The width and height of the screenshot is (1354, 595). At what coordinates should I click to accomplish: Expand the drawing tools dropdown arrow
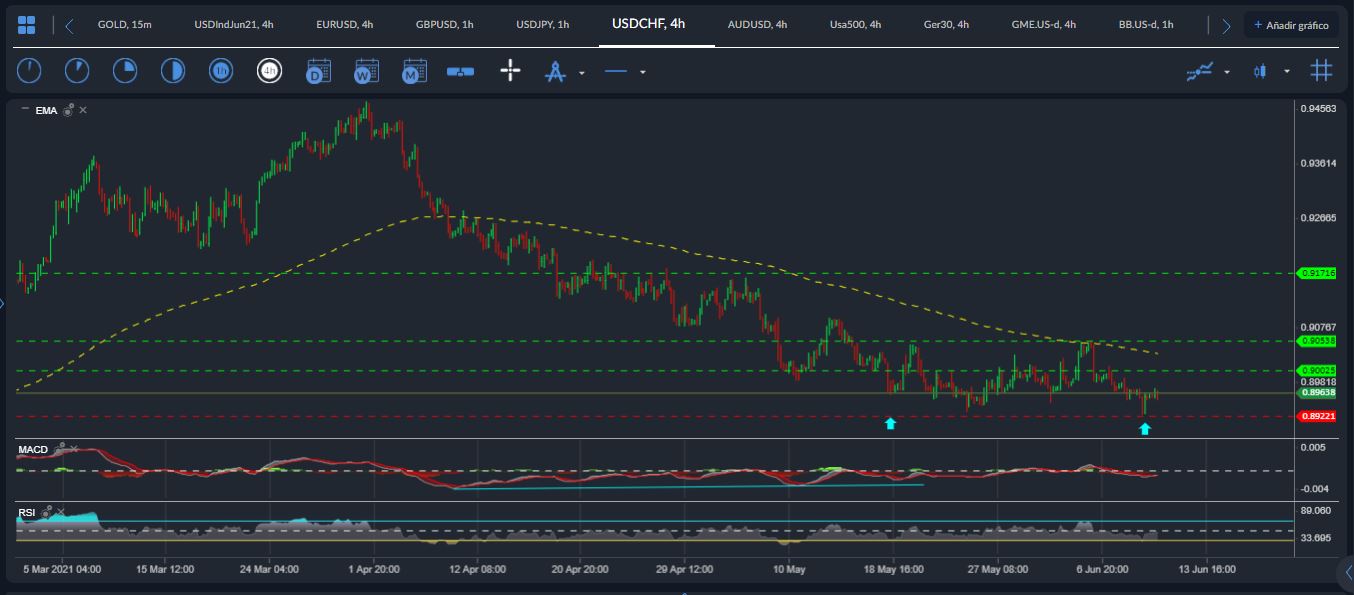(582, 72)
